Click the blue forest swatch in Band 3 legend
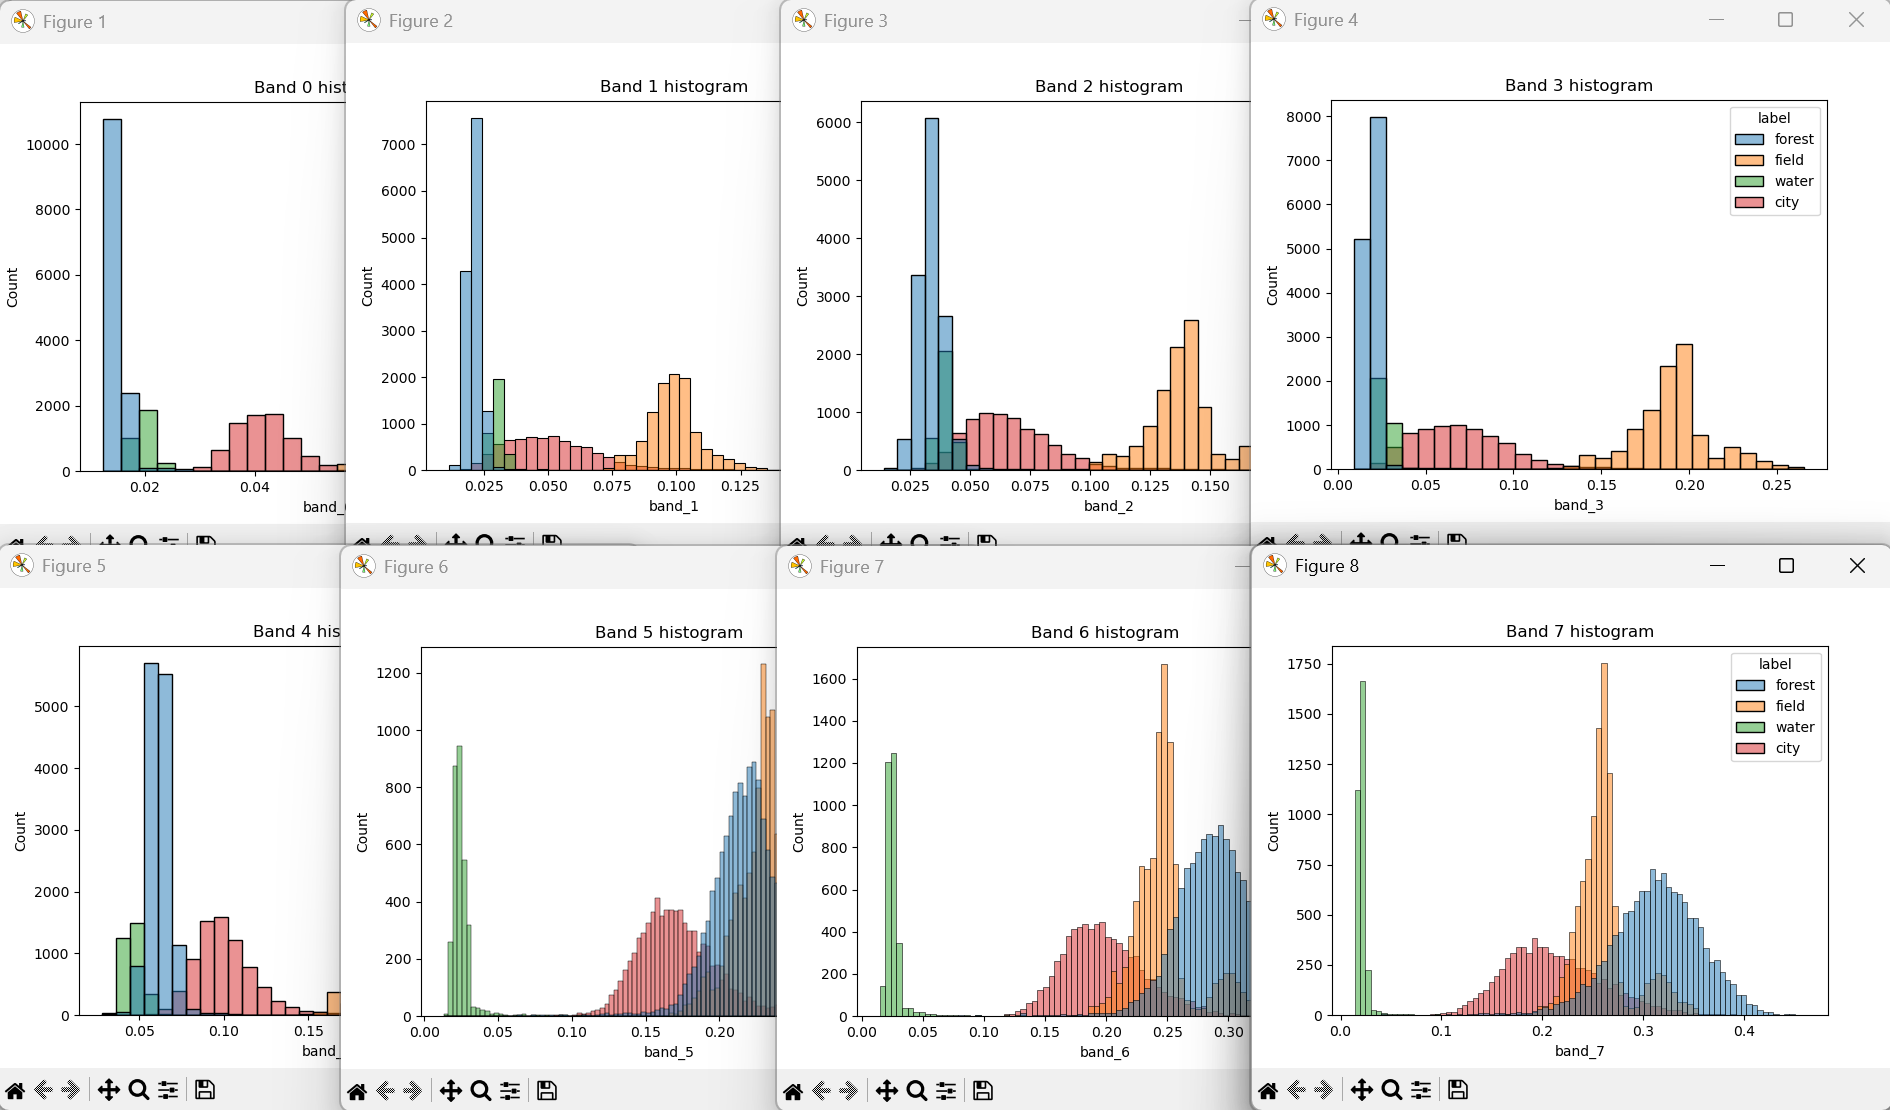This screenshot has width=1890, height=1110. [x=1749, y=140]
